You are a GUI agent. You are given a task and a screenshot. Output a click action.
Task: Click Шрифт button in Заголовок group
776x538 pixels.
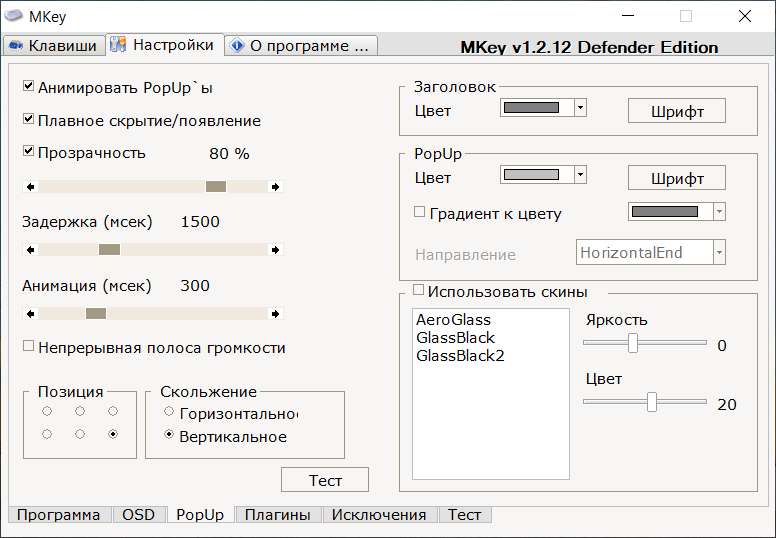pyautogui.click(x=677, y=111)
